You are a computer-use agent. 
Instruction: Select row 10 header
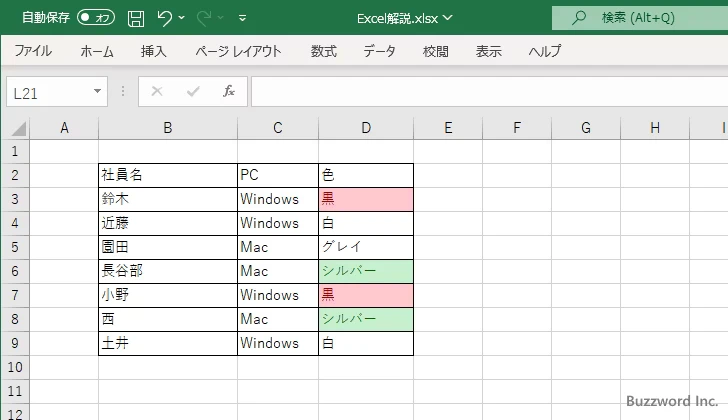(x=15, y=368)
